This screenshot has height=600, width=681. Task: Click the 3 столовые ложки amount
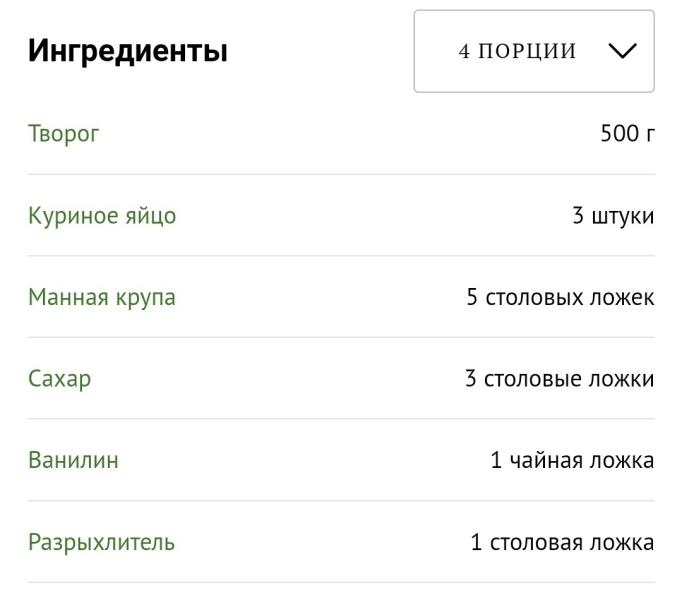pos(559,379)
